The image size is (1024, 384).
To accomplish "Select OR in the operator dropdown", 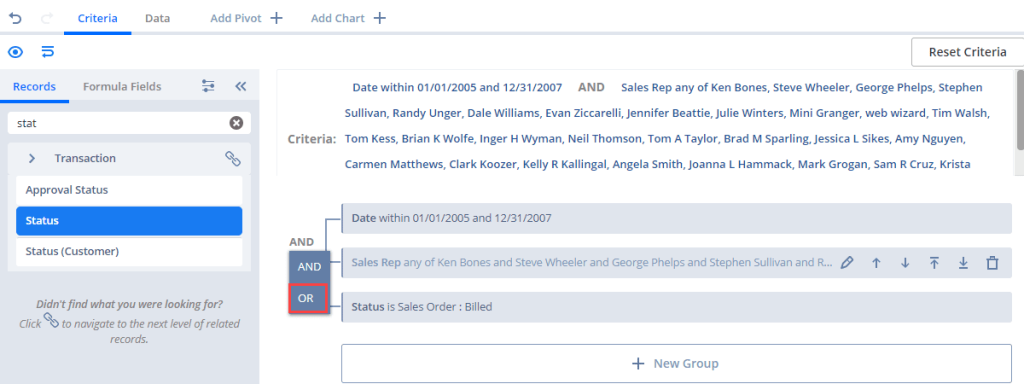I will pos(308,298).
